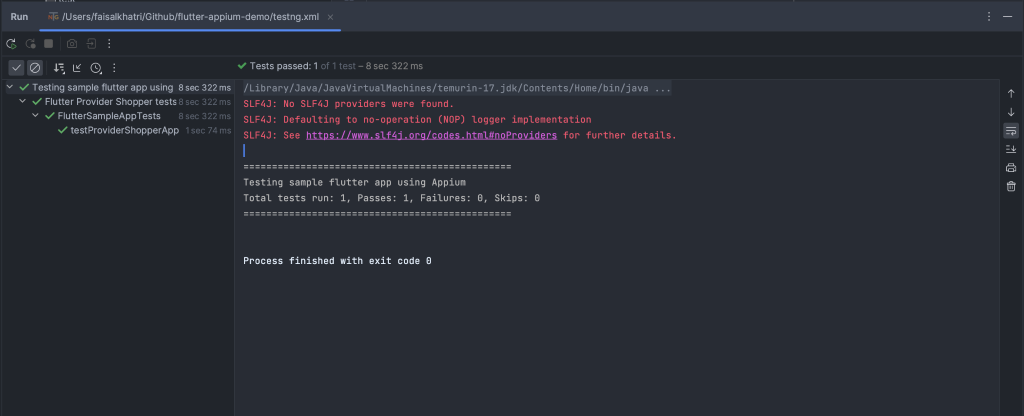The image size is (1024, 416).
Task: Print the console output
Action: (x=1011, y=168)
